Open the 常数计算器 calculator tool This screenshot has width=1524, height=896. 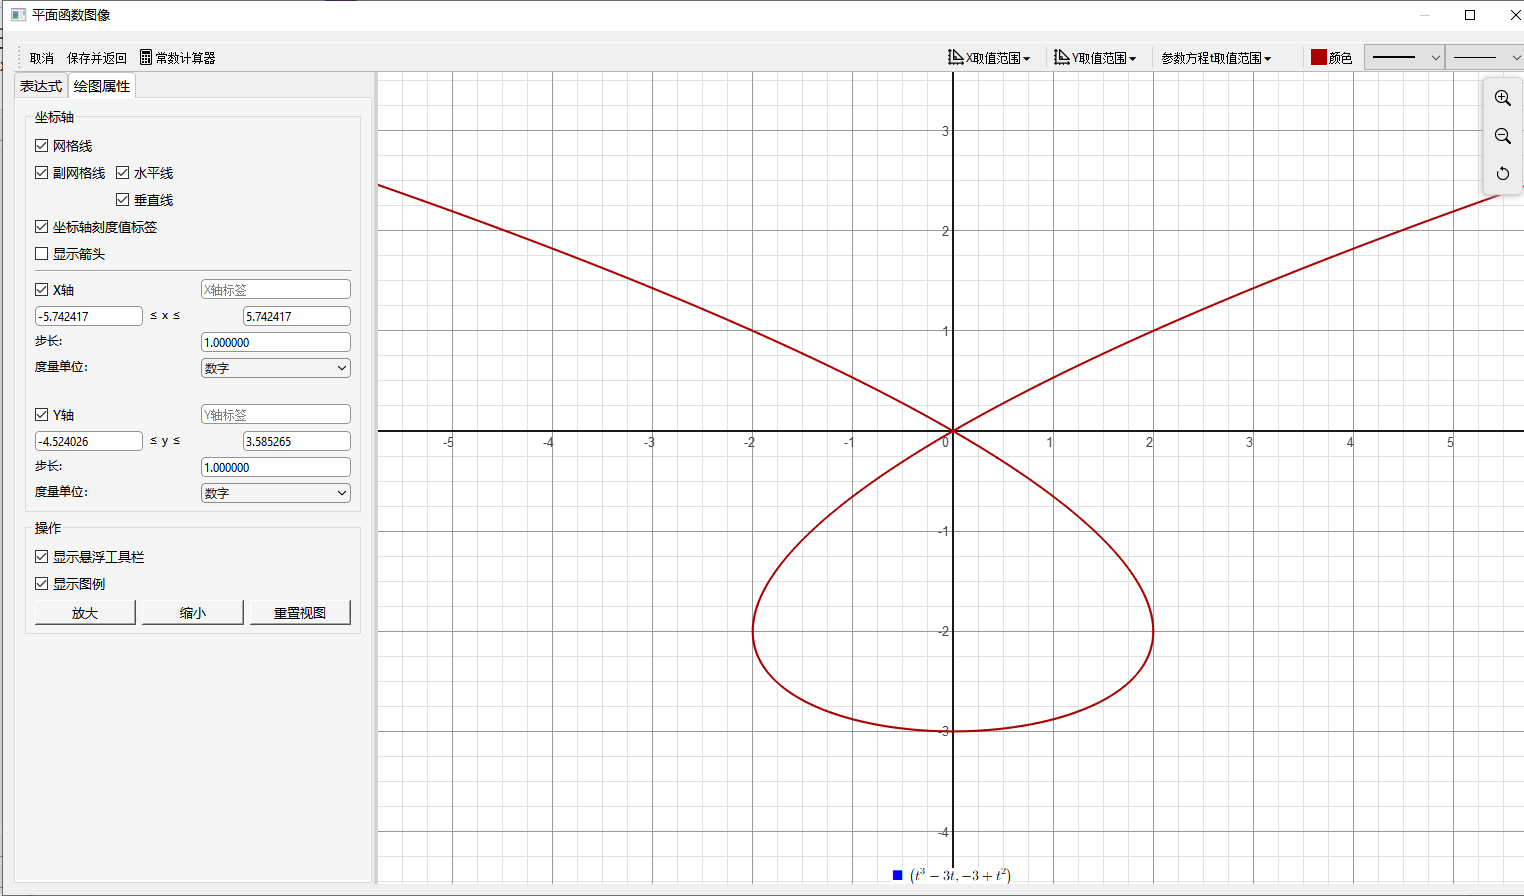(x=177, y=58)
